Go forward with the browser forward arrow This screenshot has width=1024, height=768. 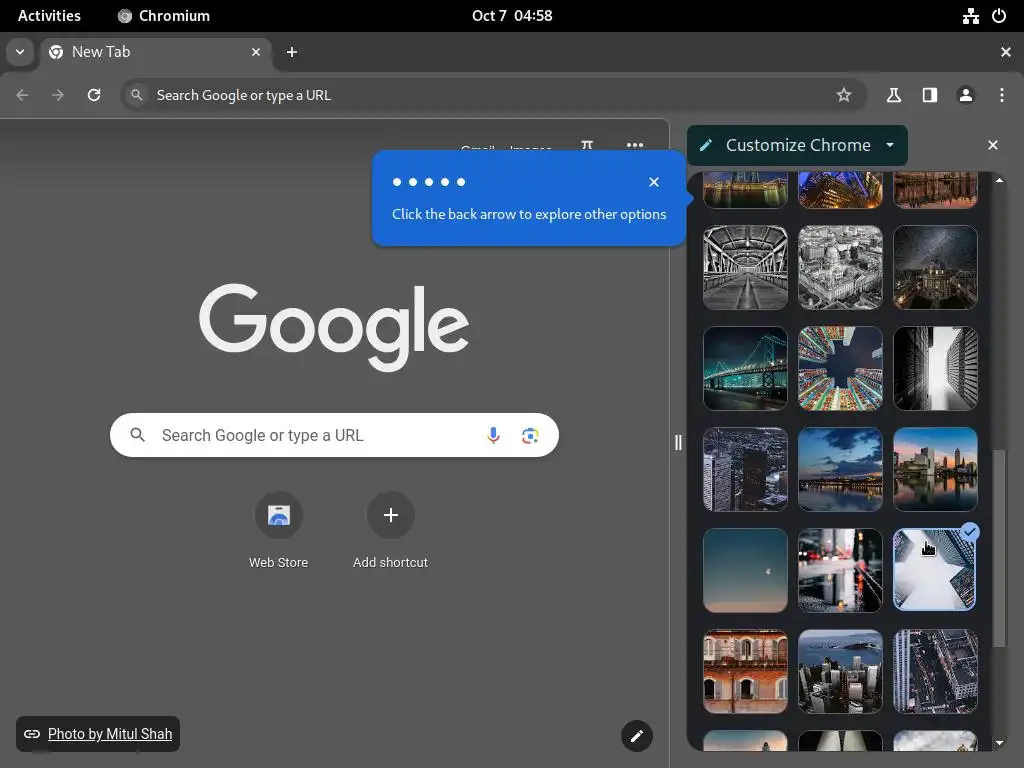pos(58,95)
